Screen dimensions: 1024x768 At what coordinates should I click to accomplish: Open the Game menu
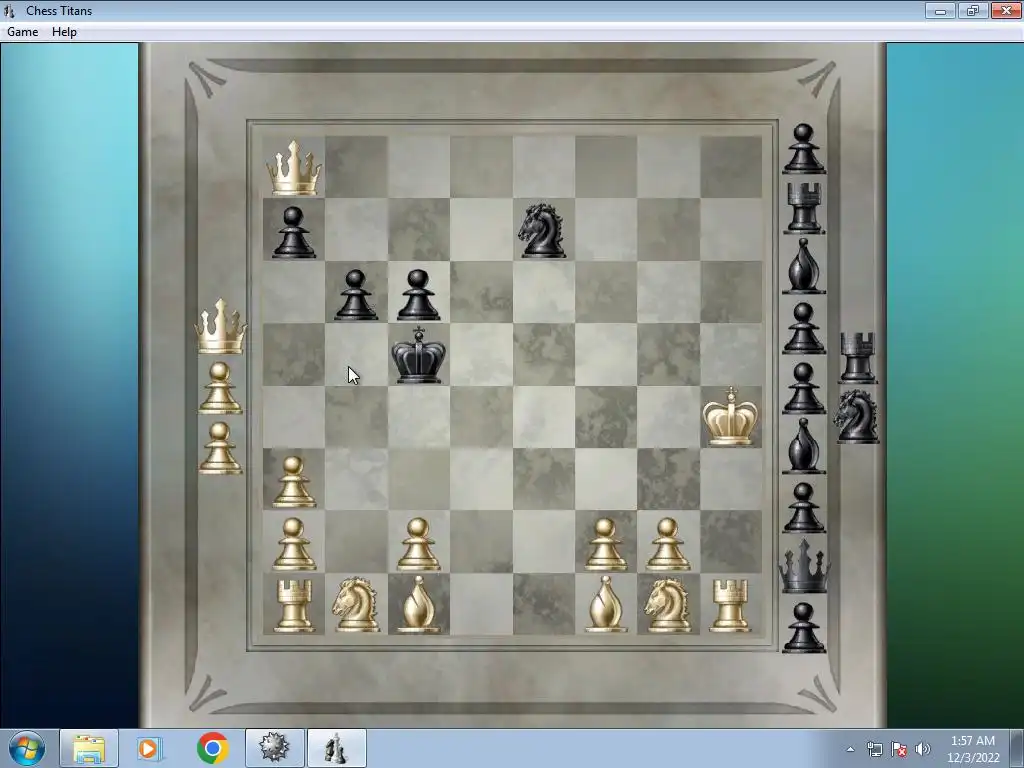tap(22, 31)
